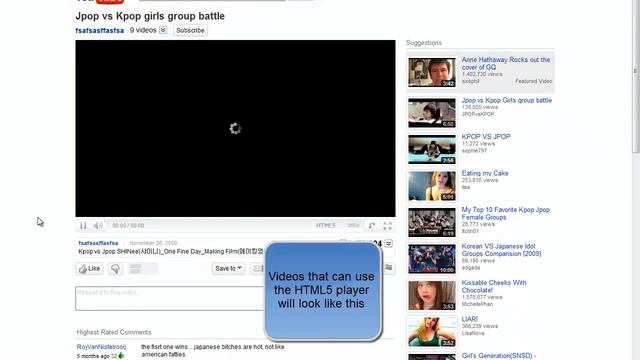Open the Eating my Cake suggested video
The height and width of the screenshot is (360, 640).
485,173
